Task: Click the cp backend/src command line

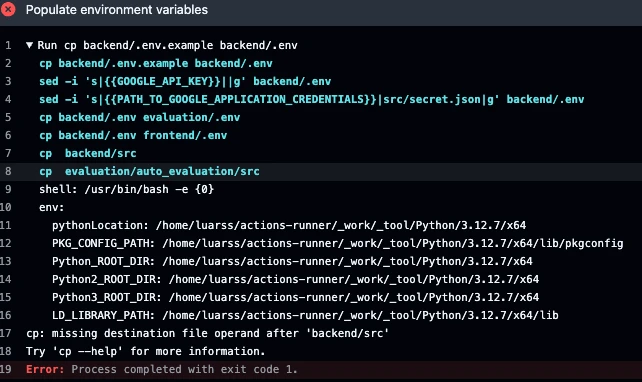Action: click(88, 153)
